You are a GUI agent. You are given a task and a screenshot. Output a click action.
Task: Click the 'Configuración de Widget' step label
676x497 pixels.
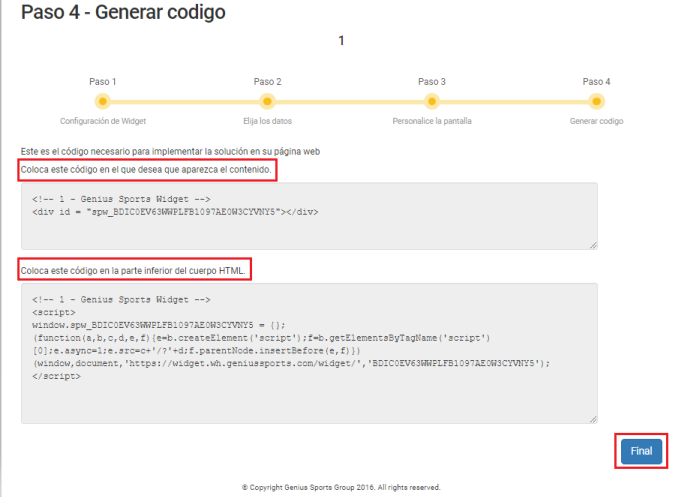[103, 121]
